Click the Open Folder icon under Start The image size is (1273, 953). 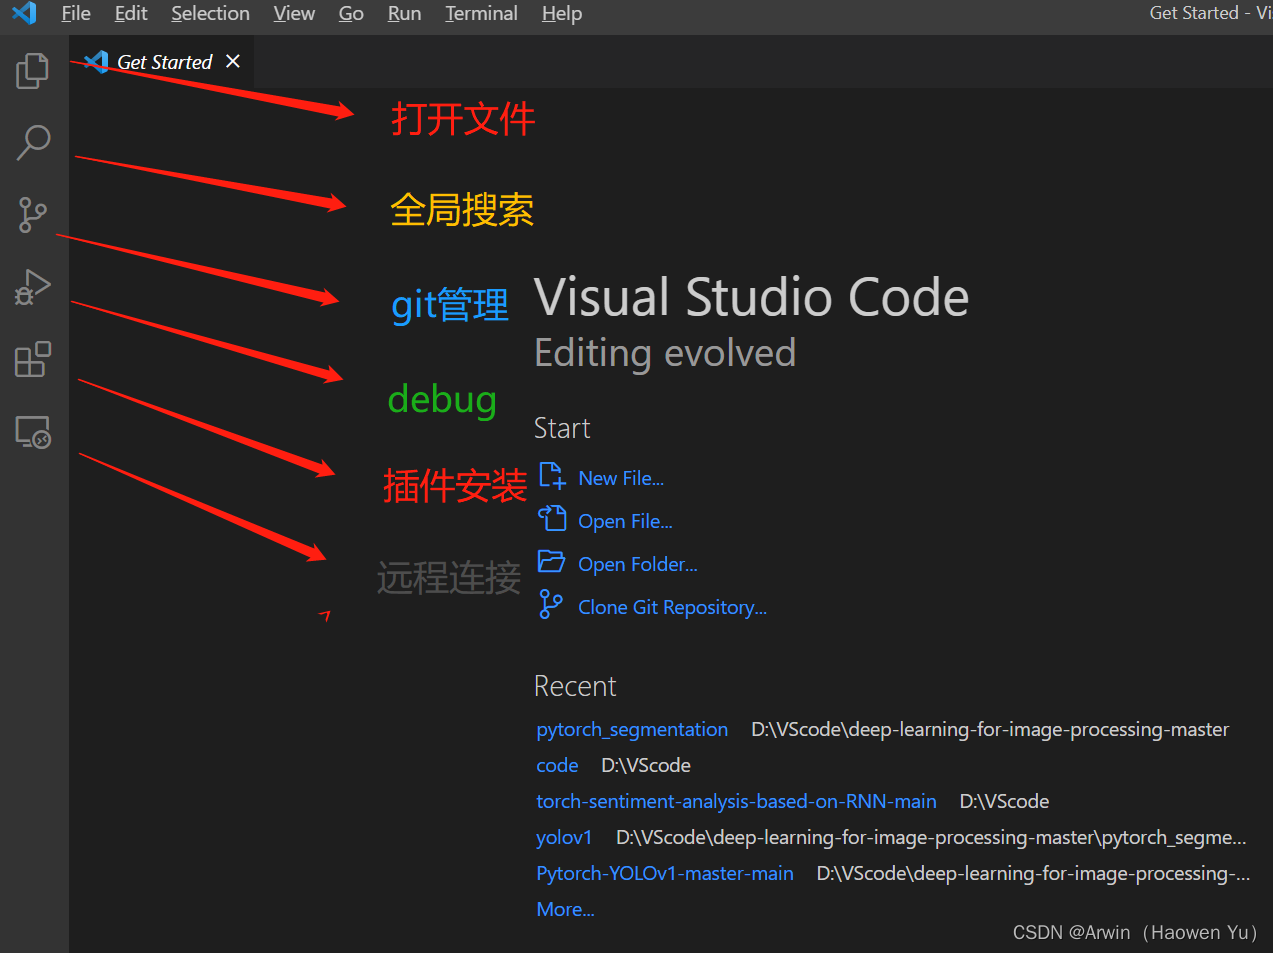coord(552,561)
